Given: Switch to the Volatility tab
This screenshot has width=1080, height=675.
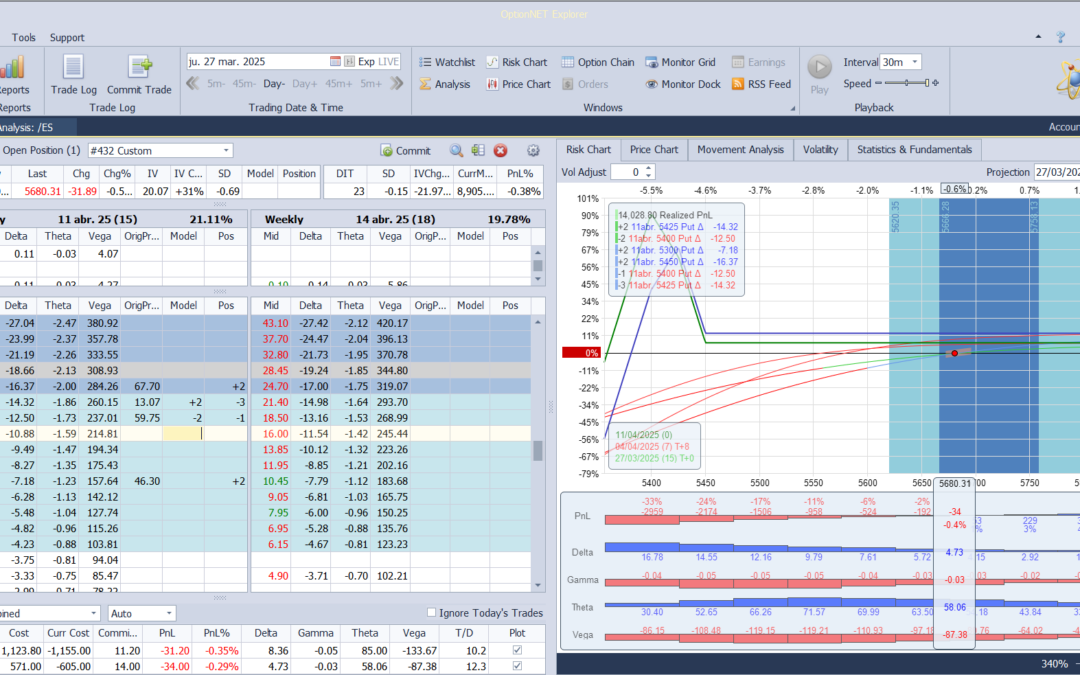Looking at the screenshot, I should (x=820, y=149).
